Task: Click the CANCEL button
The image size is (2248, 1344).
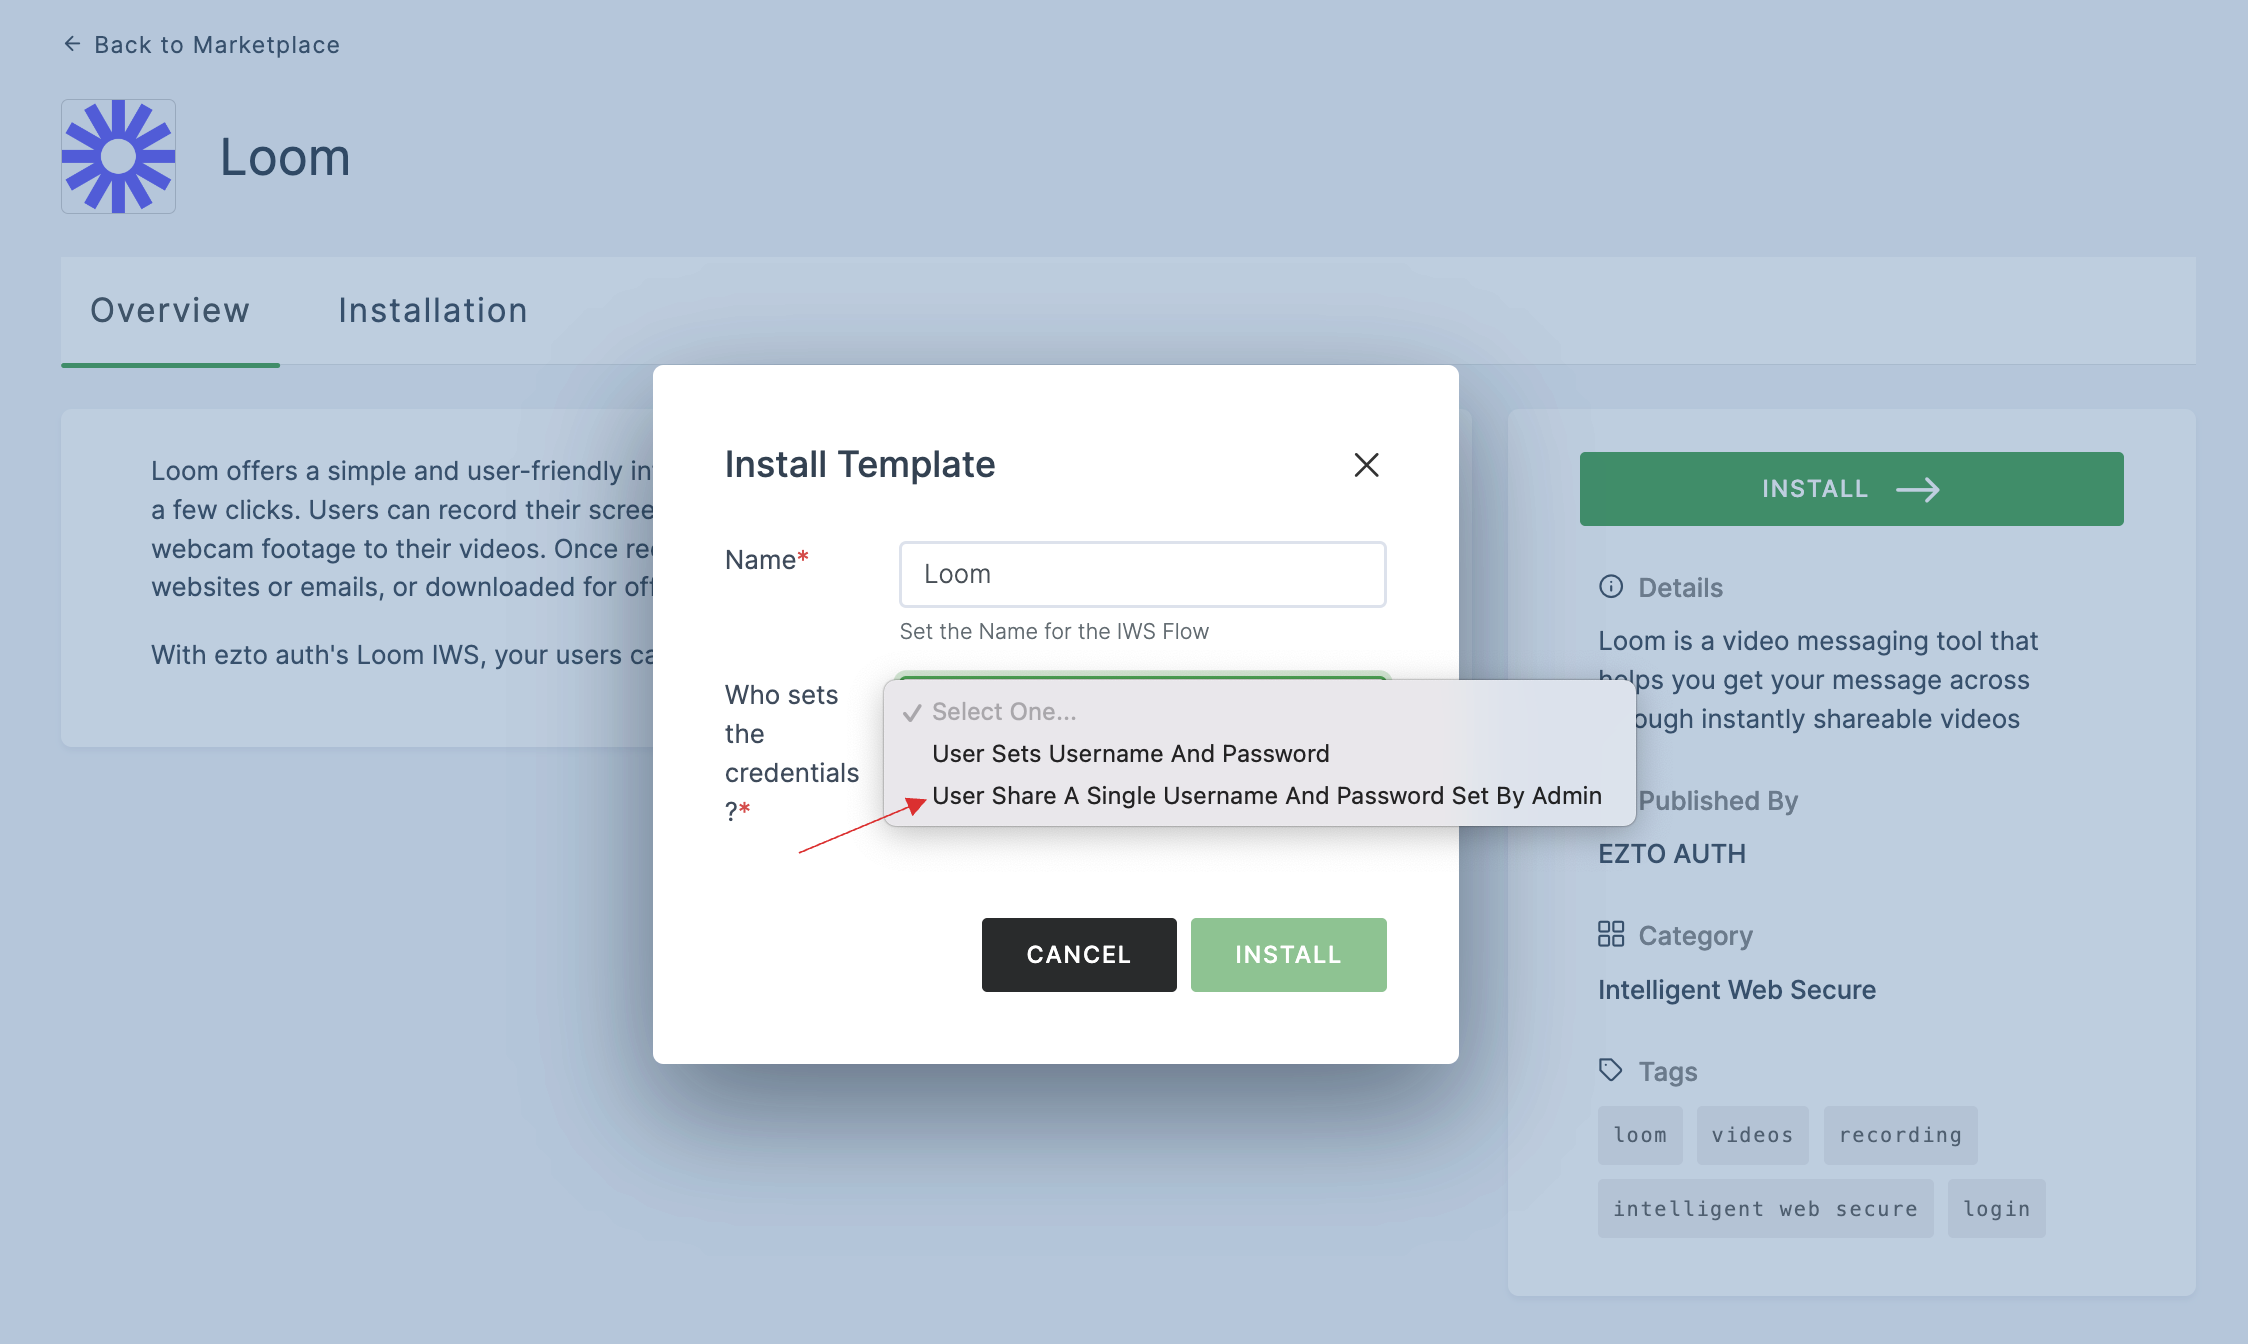Action: [x=1078, y=954]
